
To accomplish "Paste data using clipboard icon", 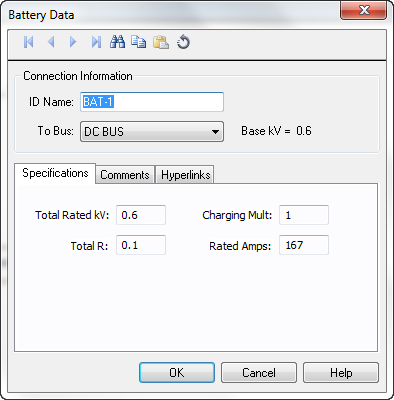I will tap(161, 42).
